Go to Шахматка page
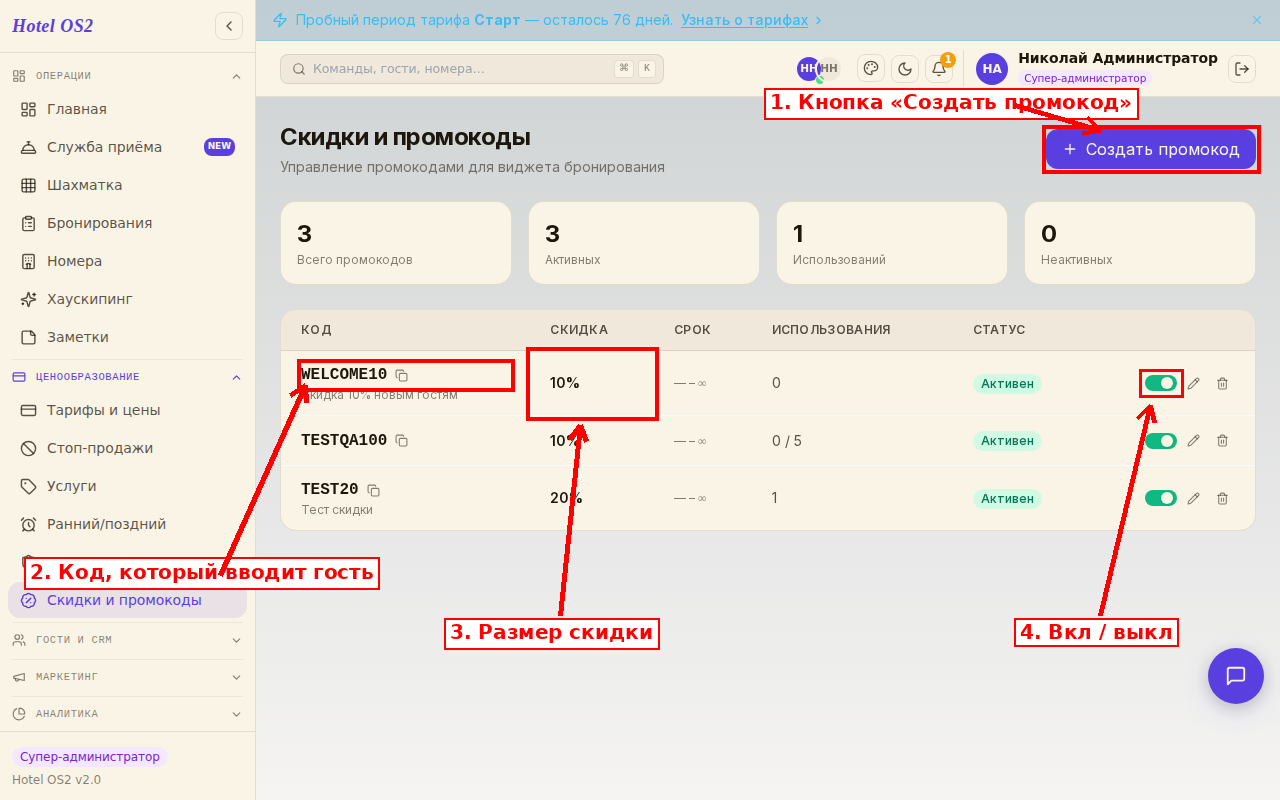Image resolution: width=1280 pixels, height=800 pixels. (x=127, y=185)
